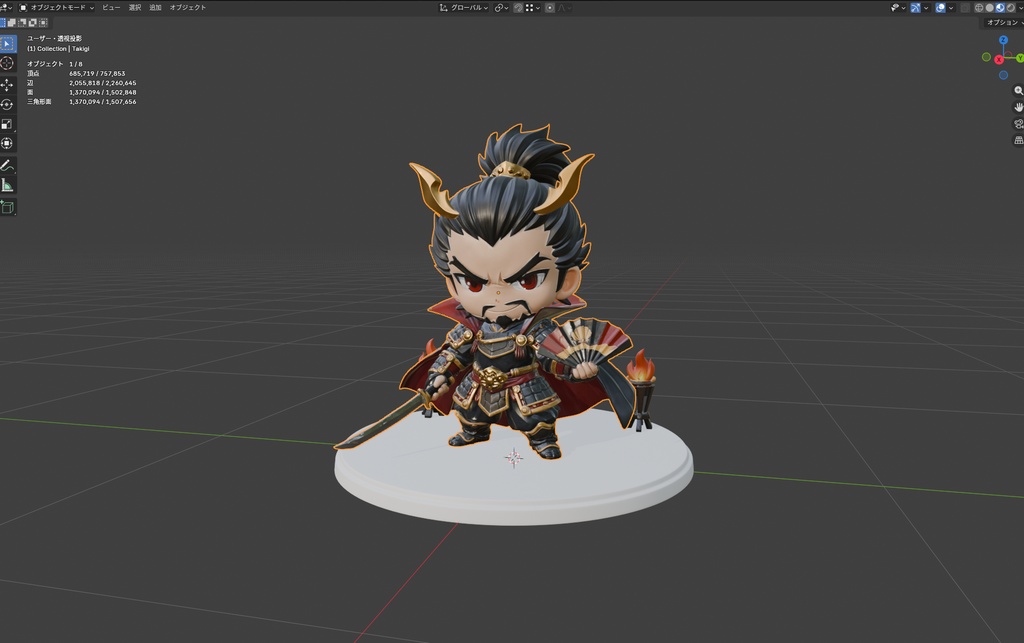Set selection mode to subtract
The width and height of the screenshot is (1024, 643).
click(x=22, y=23)
